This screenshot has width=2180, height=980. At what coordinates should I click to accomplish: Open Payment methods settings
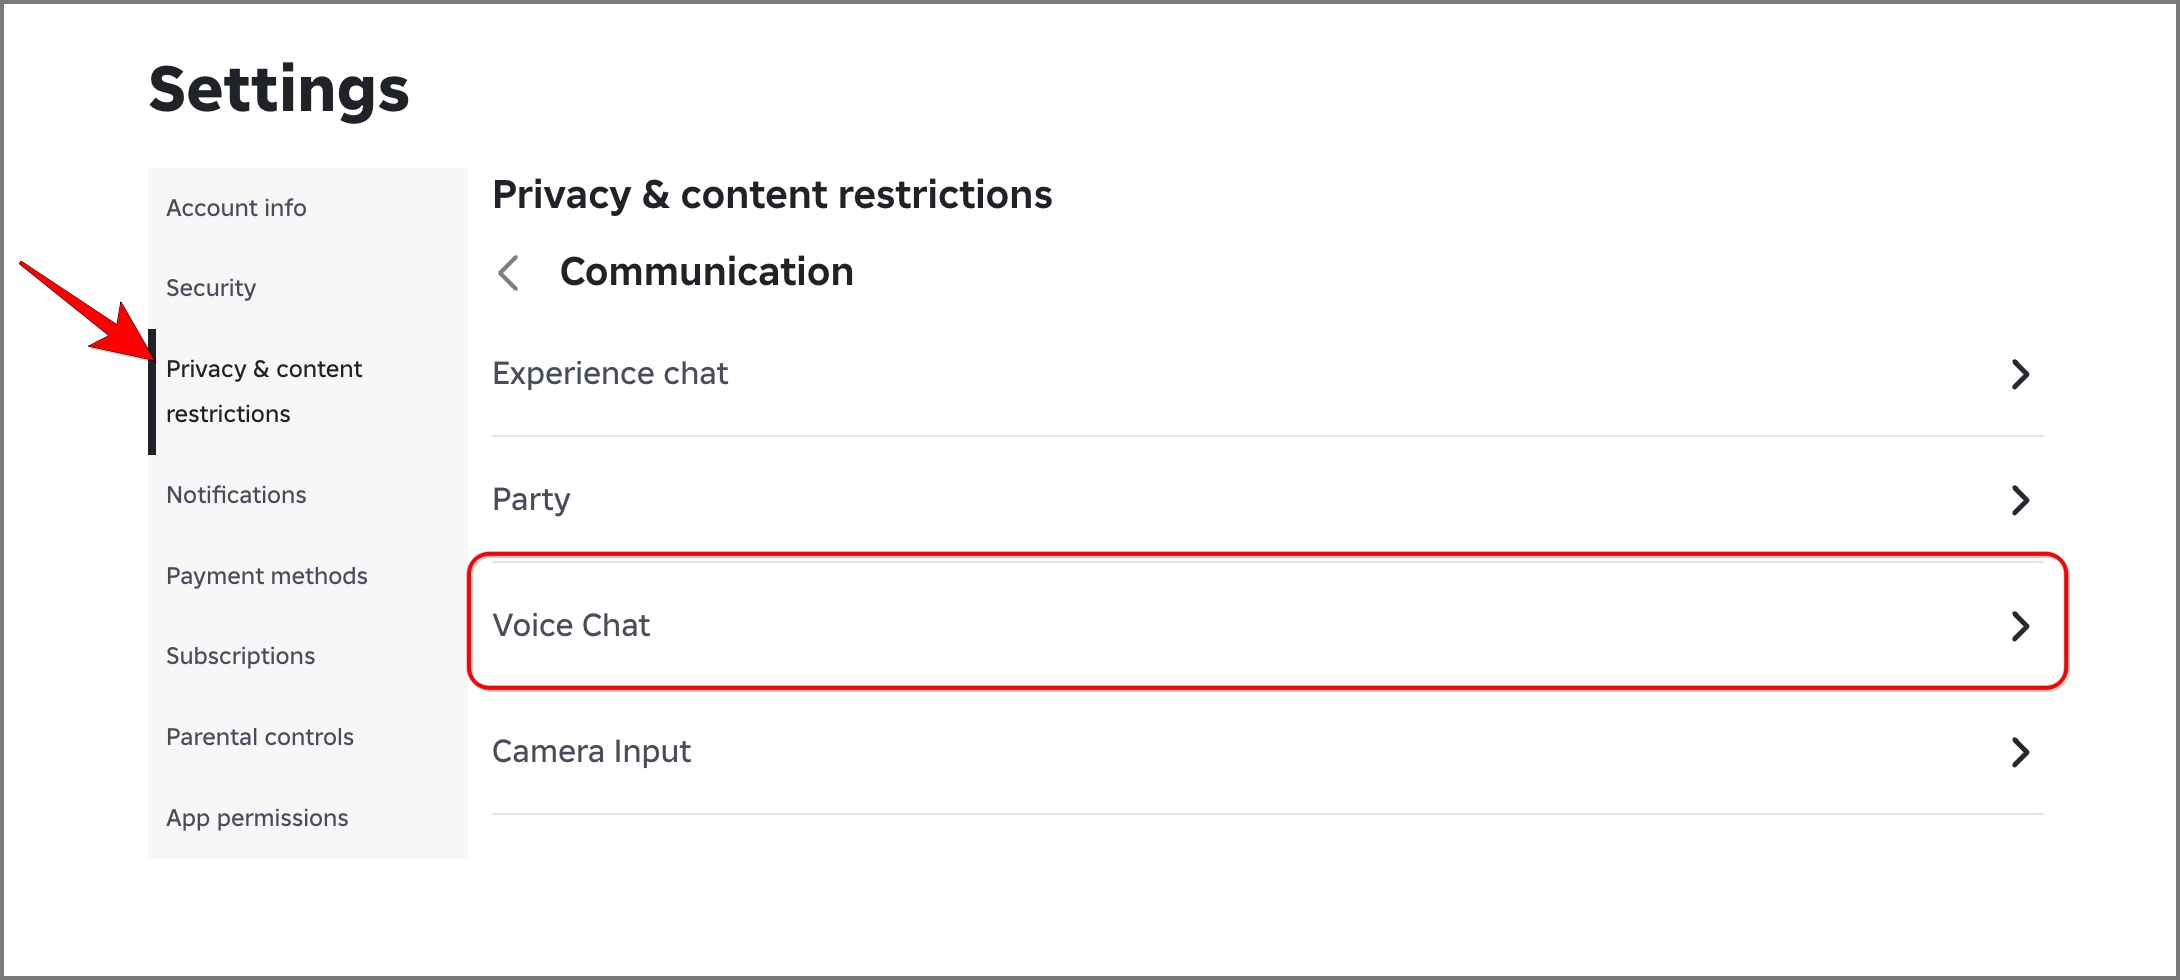tap(266, 575)
